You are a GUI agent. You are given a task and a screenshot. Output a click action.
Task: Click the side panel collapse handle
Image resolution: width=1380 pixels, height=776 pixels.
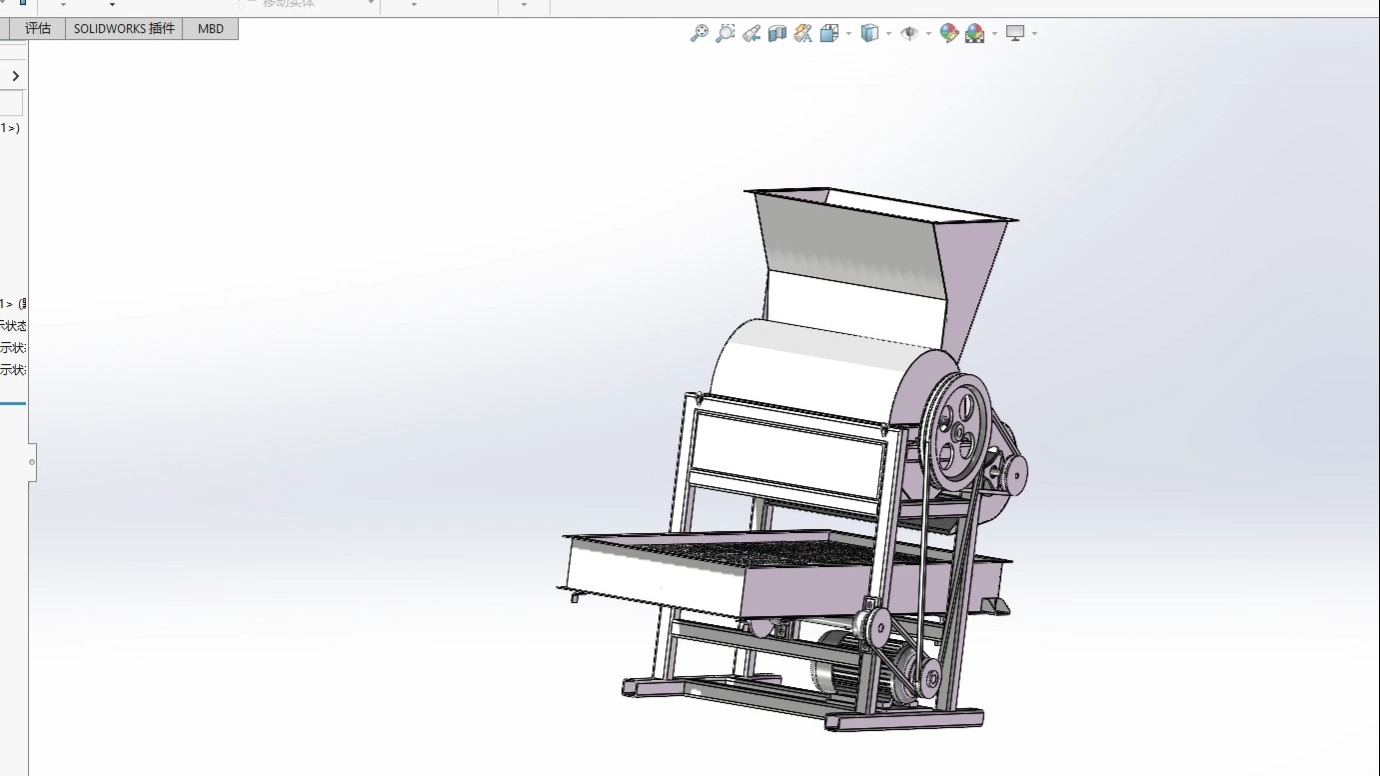click(32, 462)
